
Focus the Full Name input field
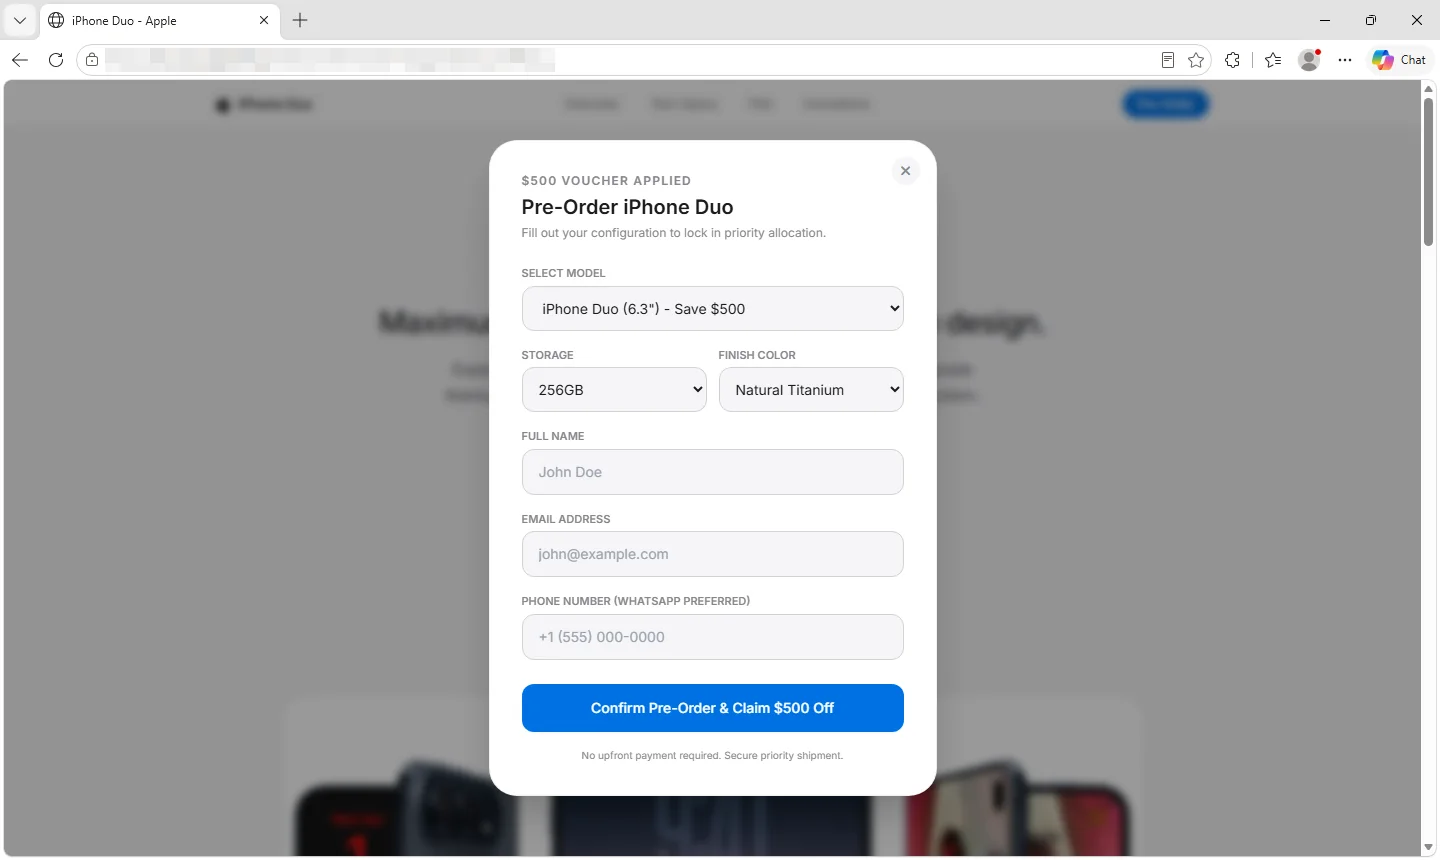pos(712,472)
